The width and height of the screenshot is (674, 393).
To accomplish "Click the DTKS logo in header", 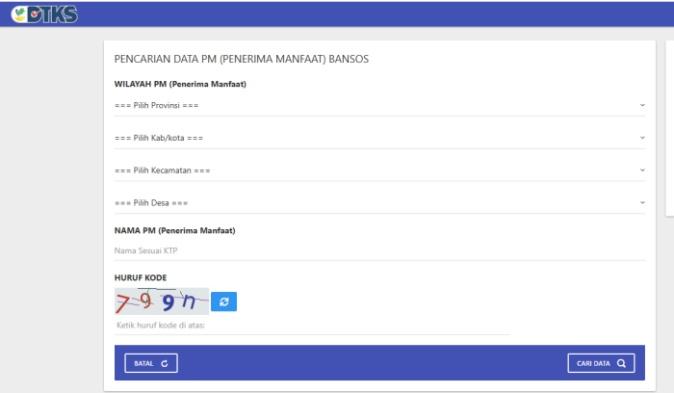I will 45,15.
